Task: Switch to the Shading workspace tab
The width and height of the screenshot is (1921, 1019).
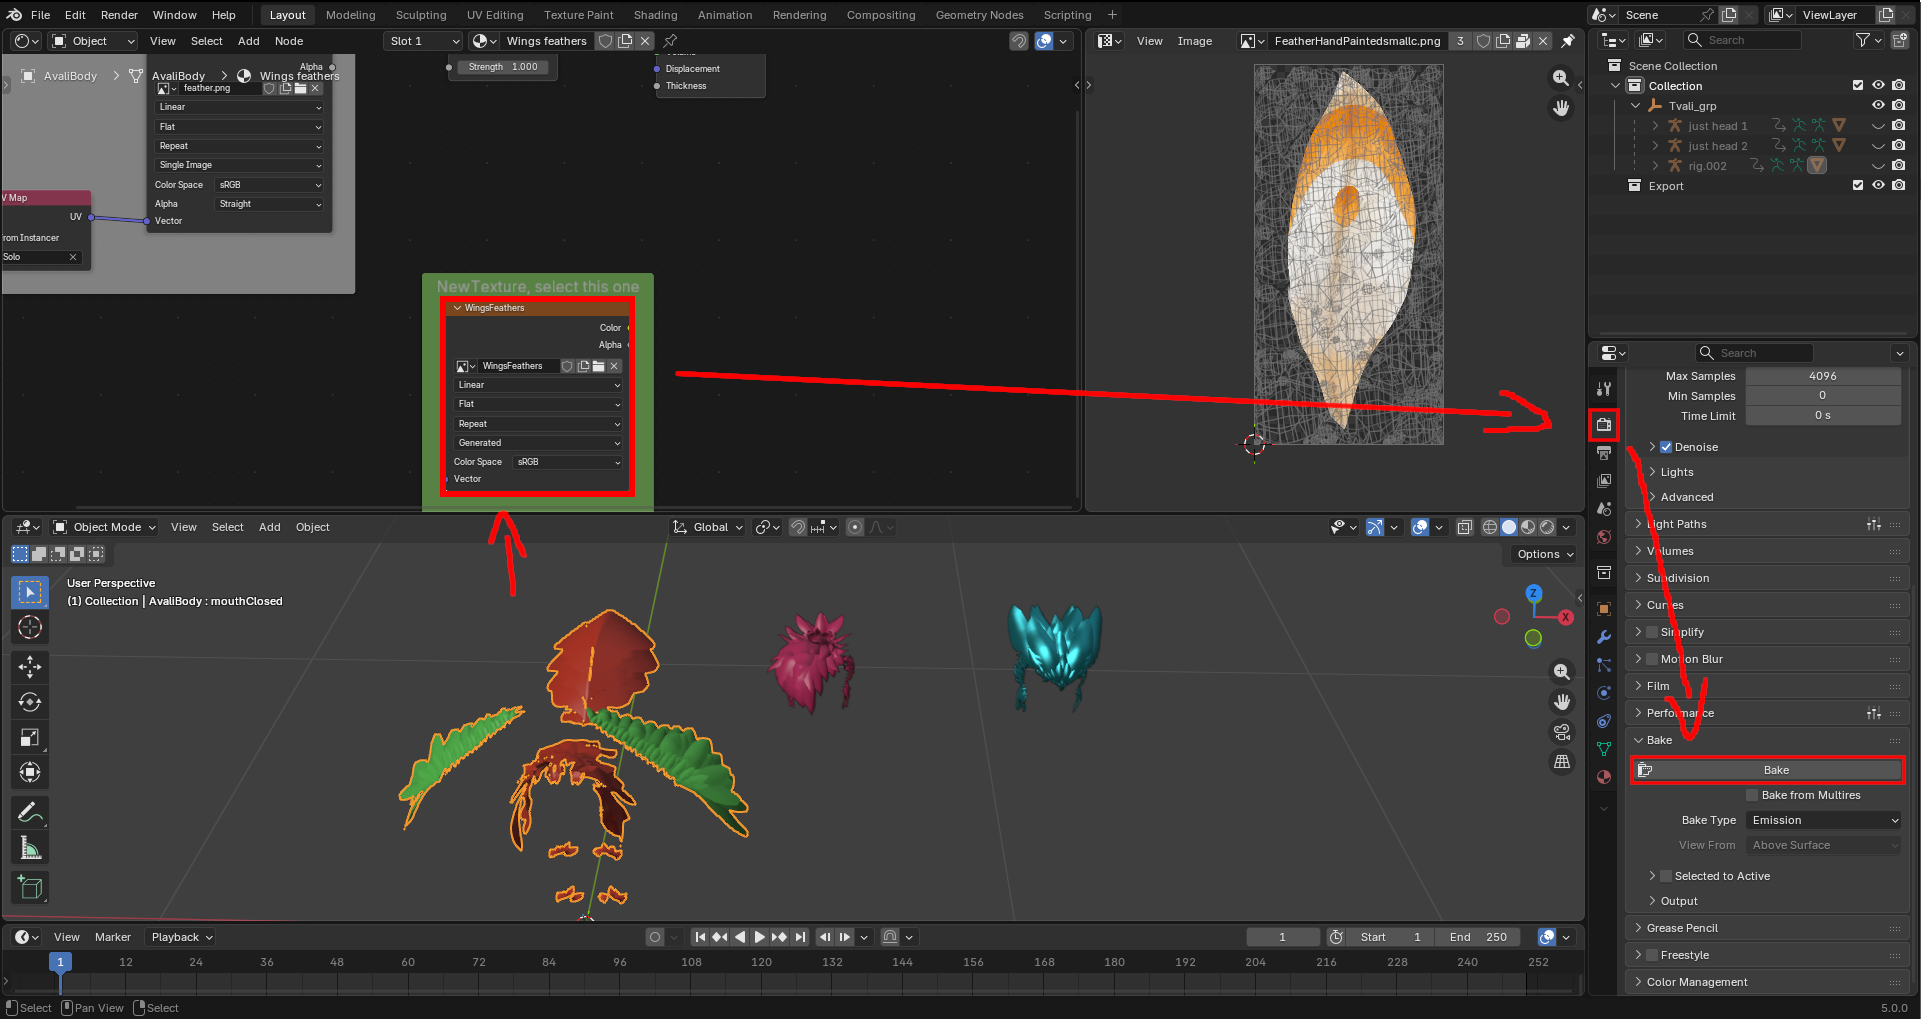Action: [655, 15]
